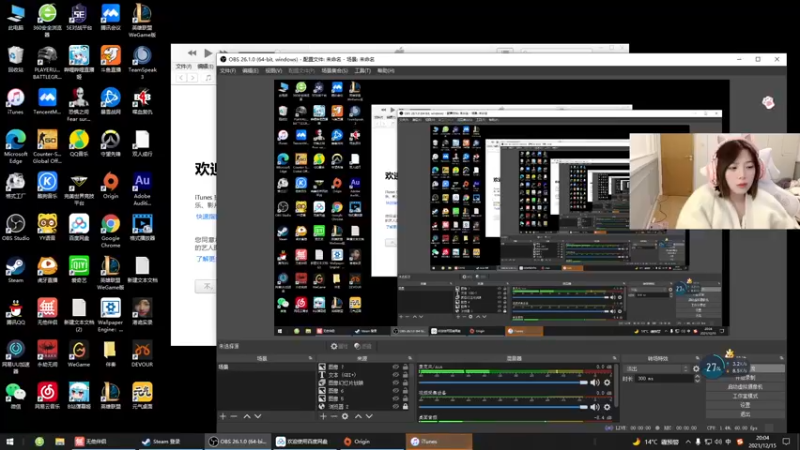The height and width of the screenshot is (450, 800).
Task: Open OBS 帮助(H) menu
Action: point(386,70)
